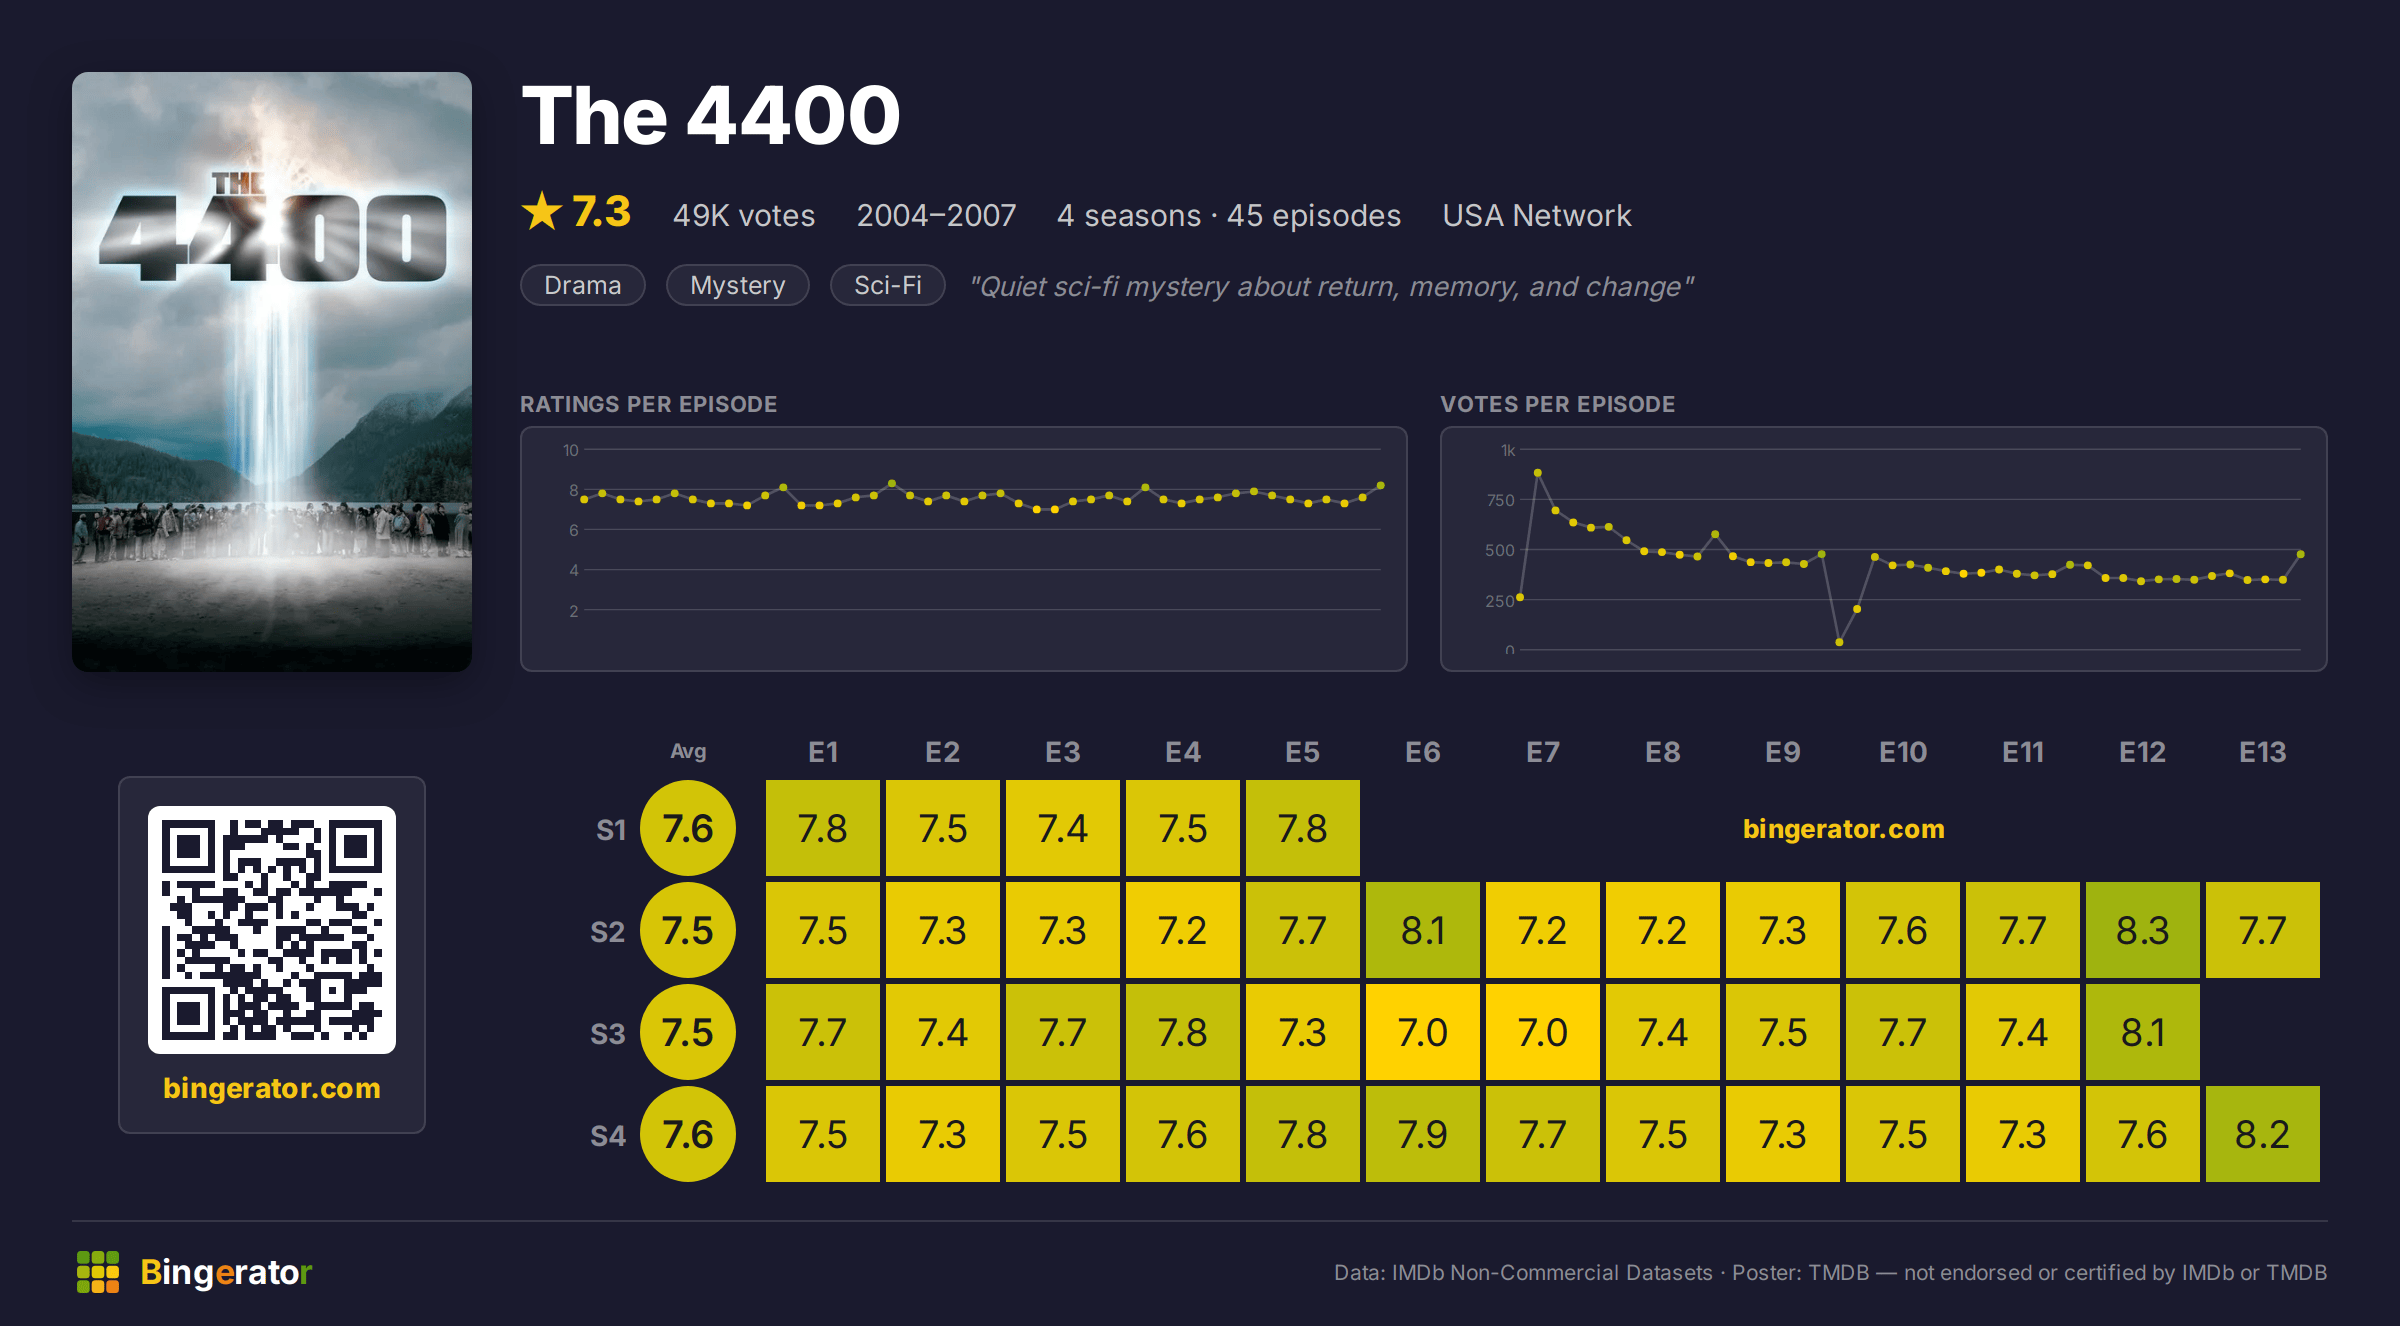
Task: Click the E7 column header
Action: 1543,752
